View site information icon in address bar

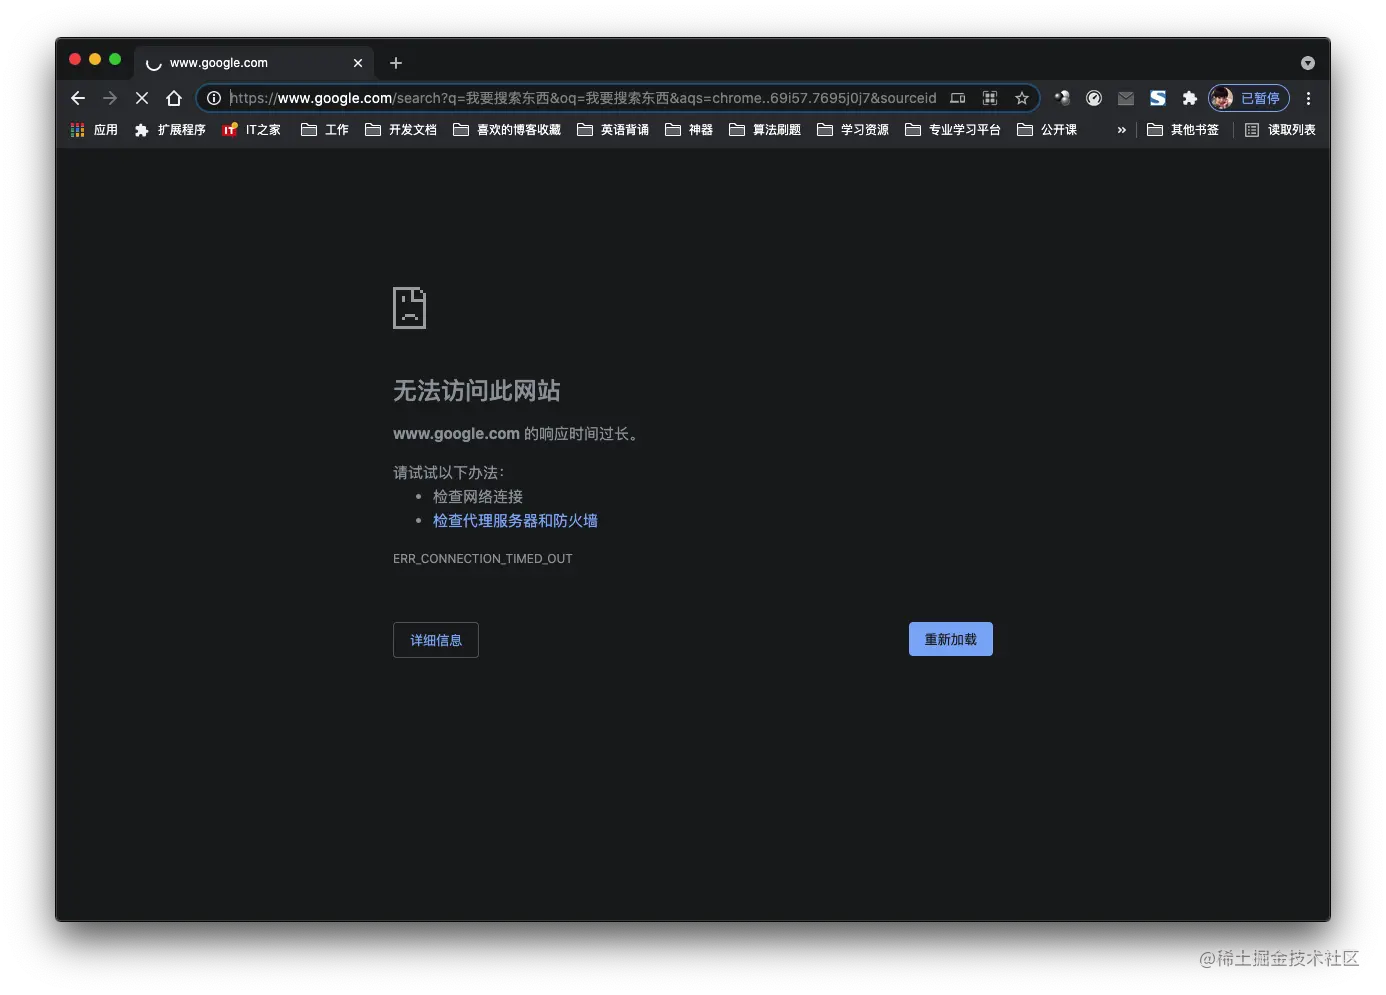(214, 98)
